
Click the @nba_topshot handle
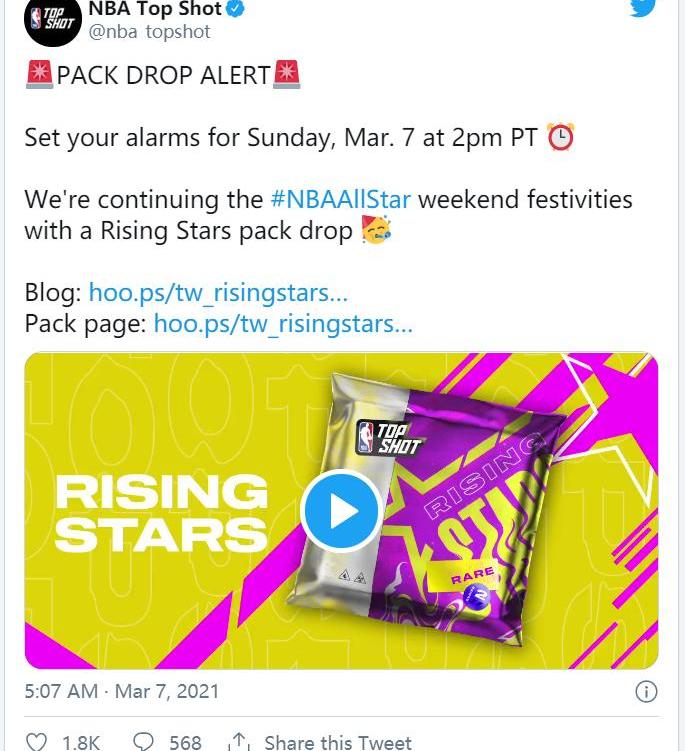[149, 32]
